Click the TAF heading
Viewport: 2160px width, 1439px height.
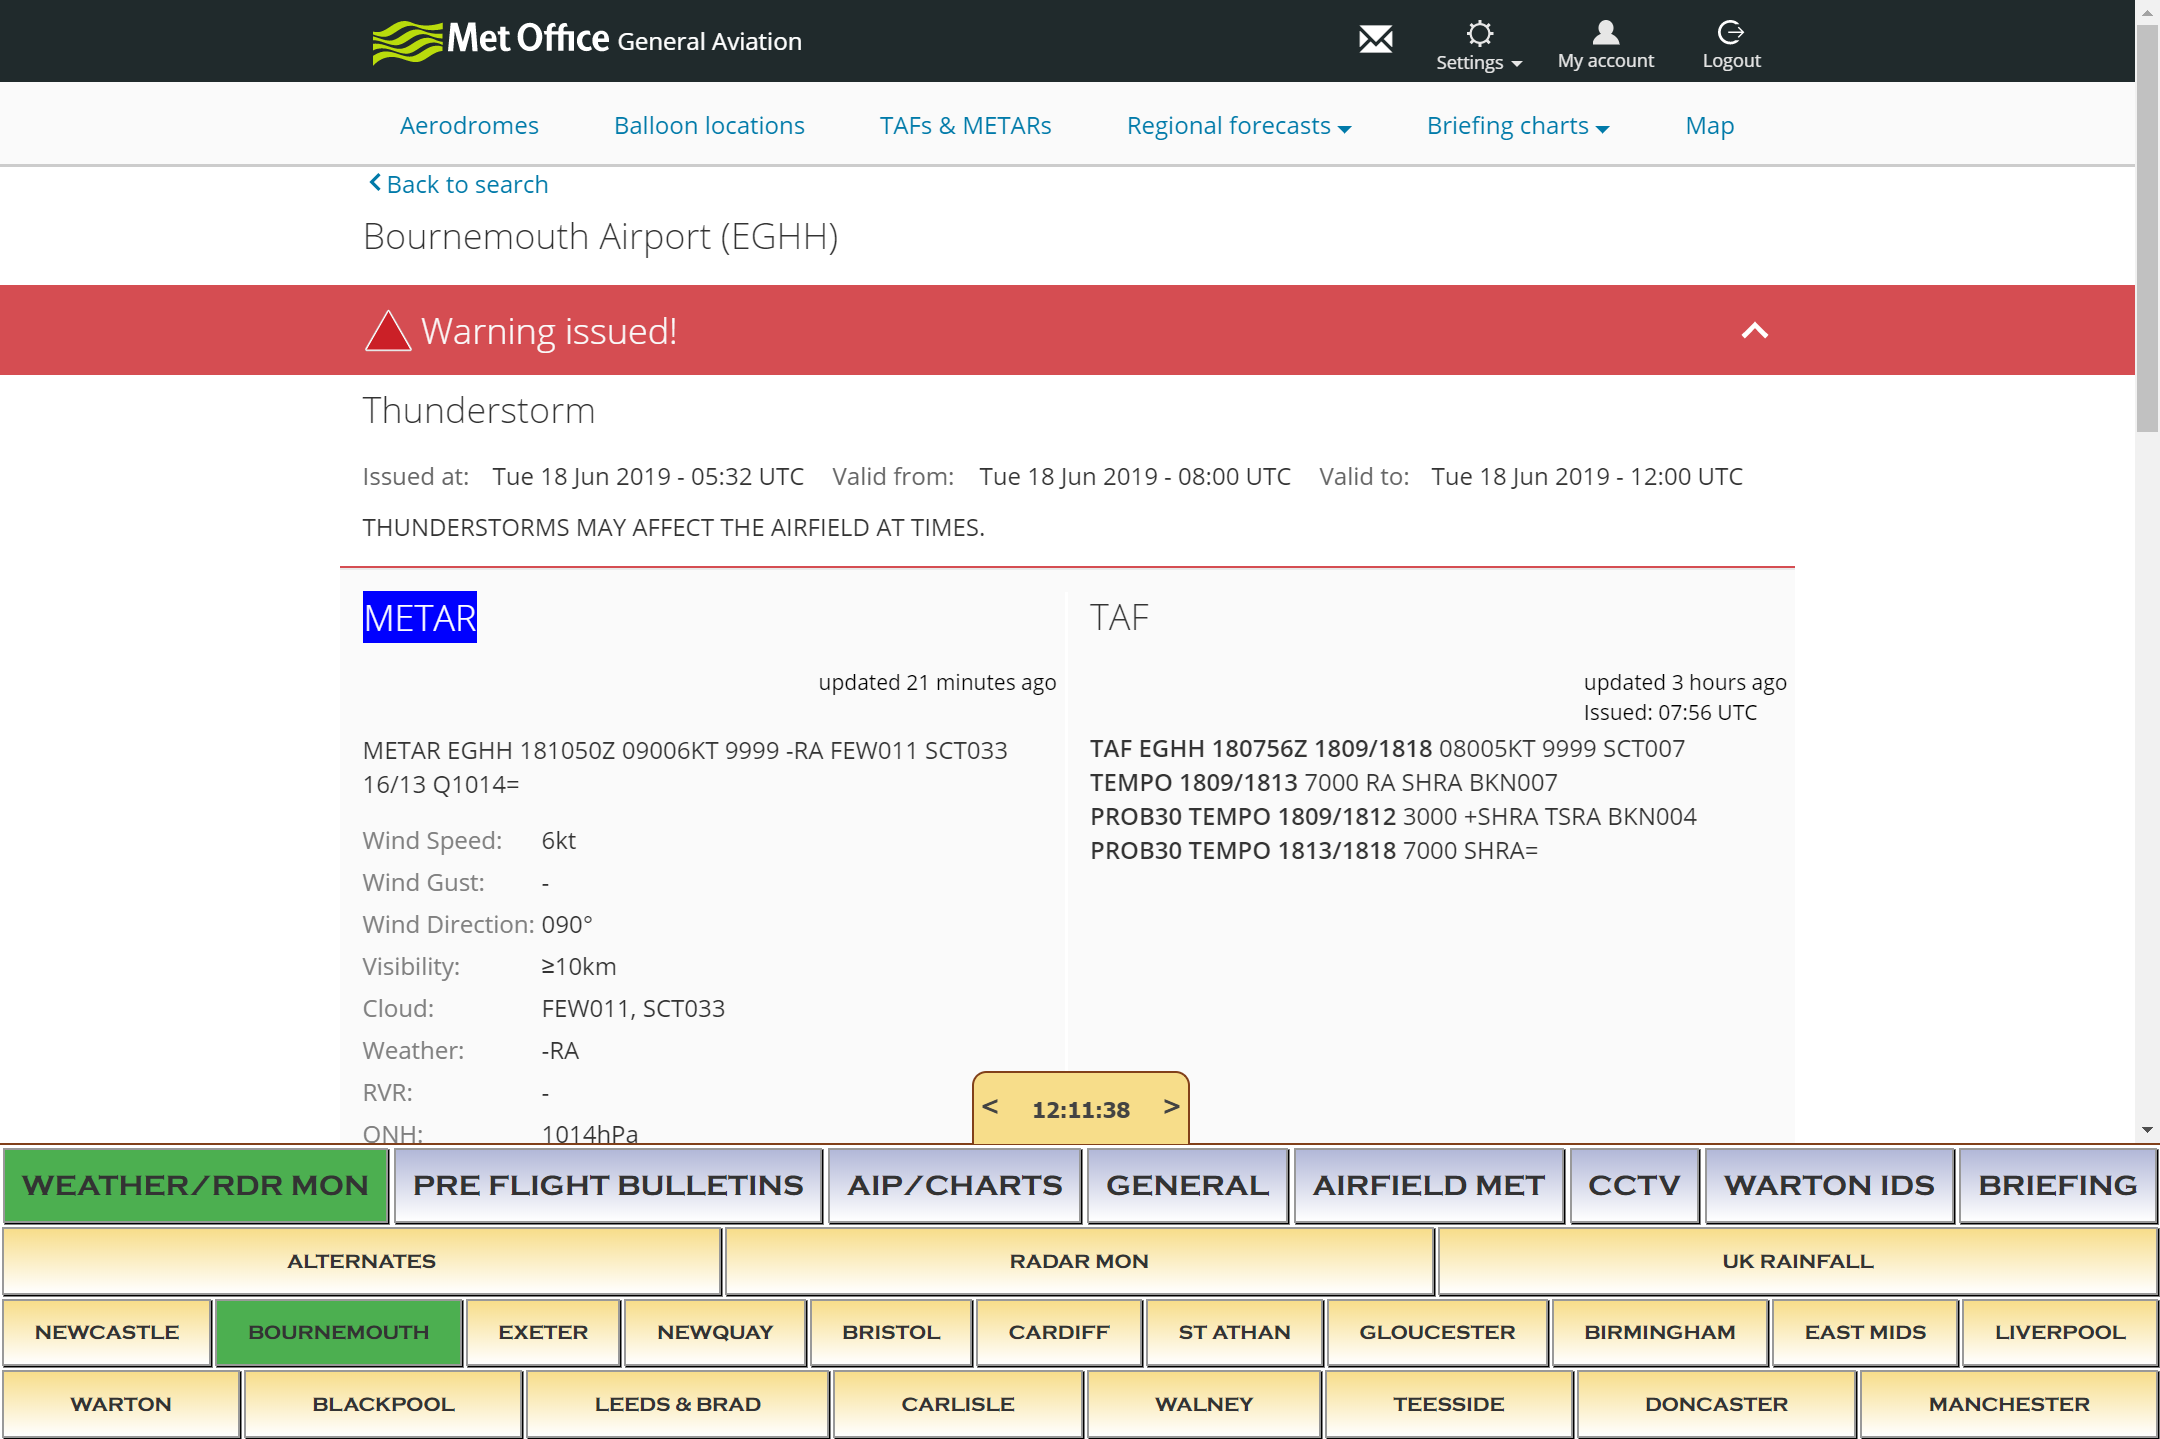click(1119, 617)
